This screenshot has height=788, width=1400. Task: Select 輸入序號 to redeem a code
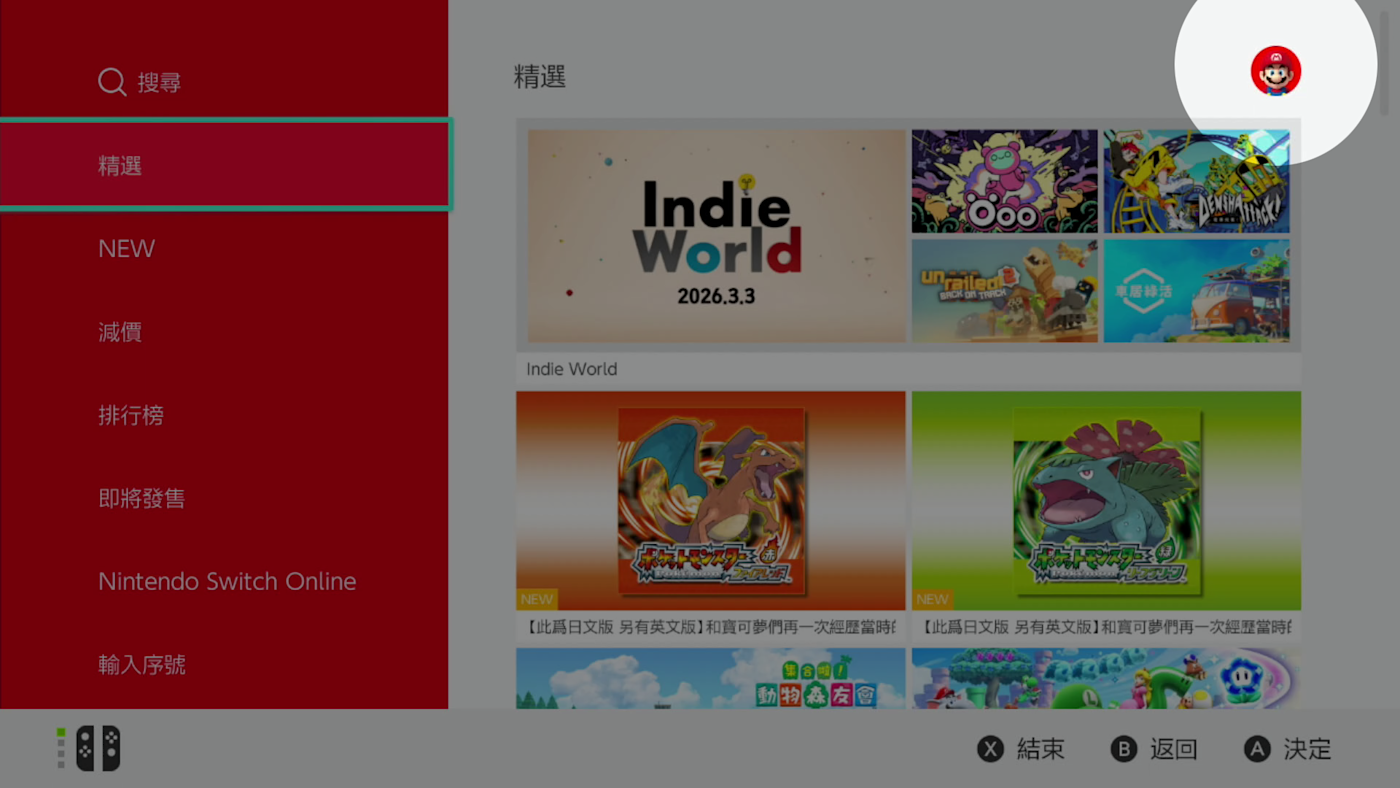tap(142, 664)
